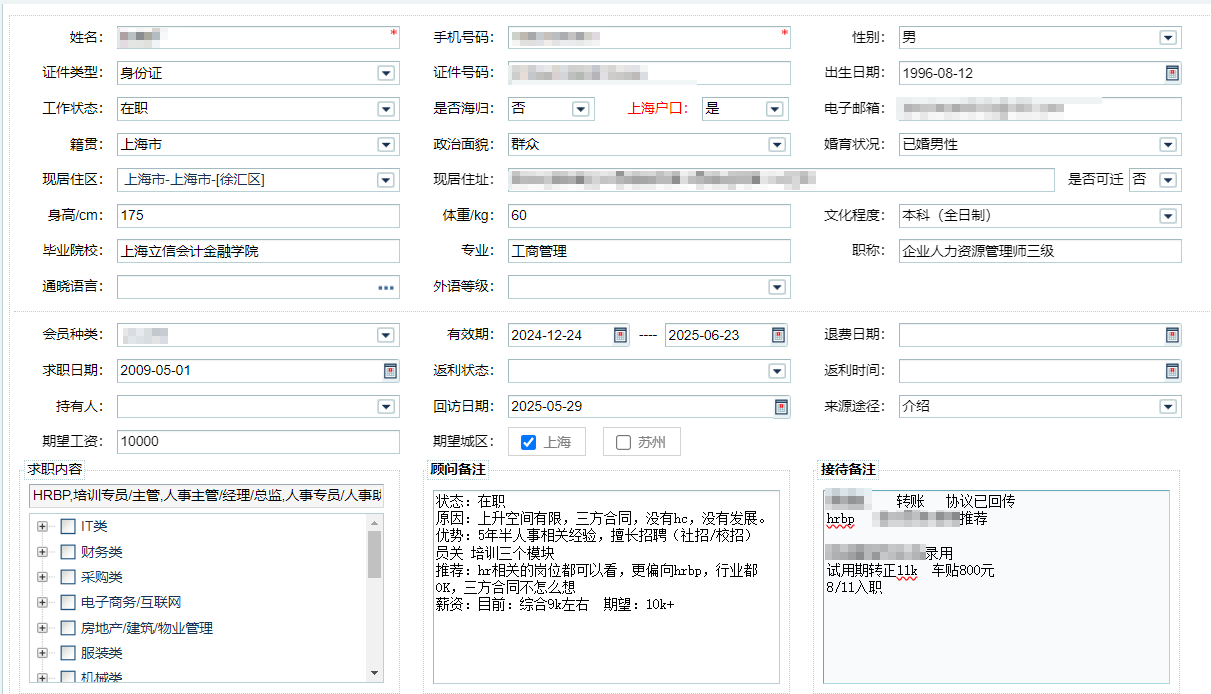The image size is (1211, 694).
Task: Check the 财务类 category checkbox
Action: click(67, 552)
